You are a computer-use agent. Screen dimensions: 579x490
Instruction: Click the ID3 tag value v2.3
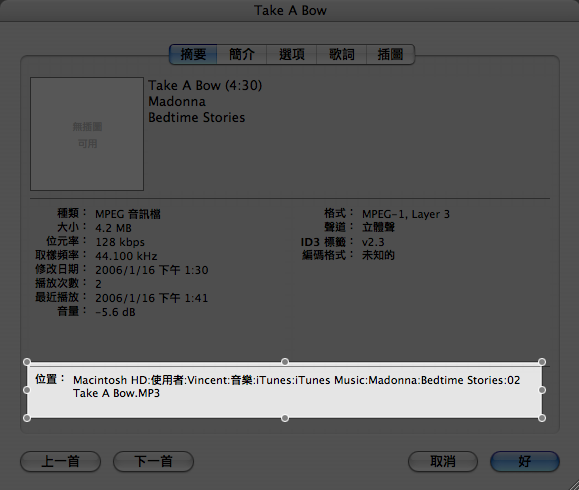[373, 242]
